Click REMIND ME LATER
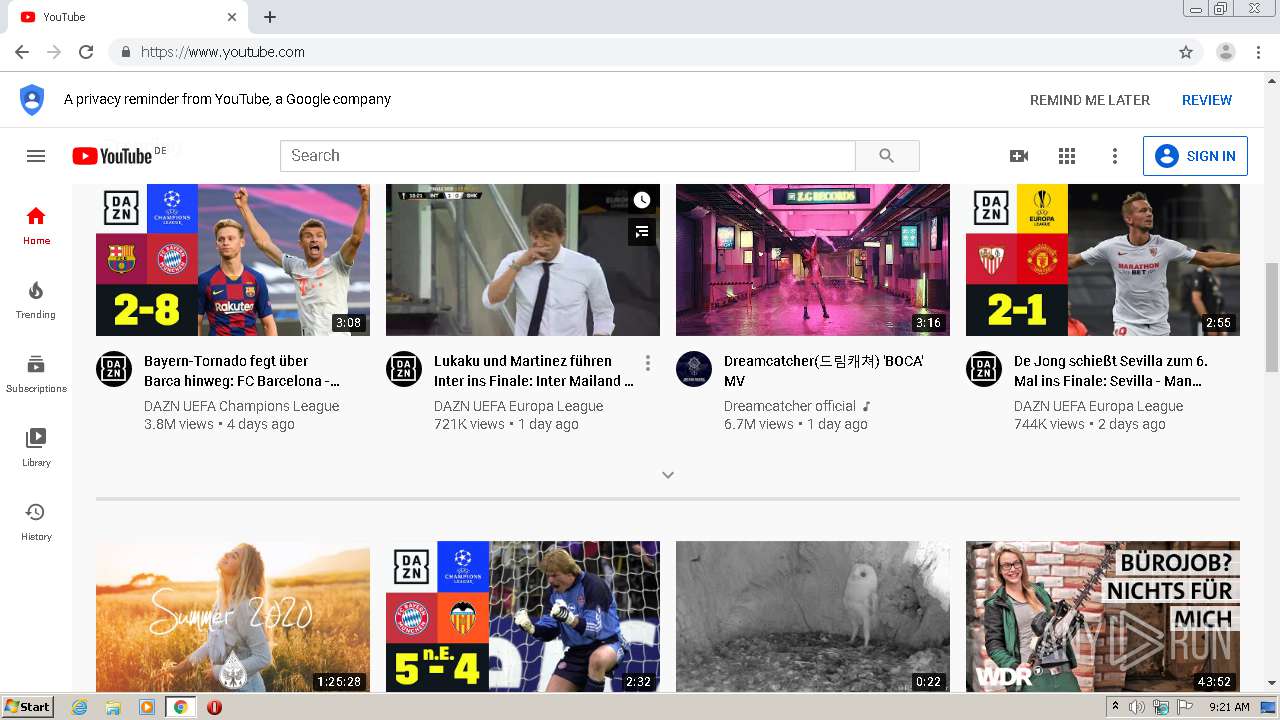 pos(1090,100)
